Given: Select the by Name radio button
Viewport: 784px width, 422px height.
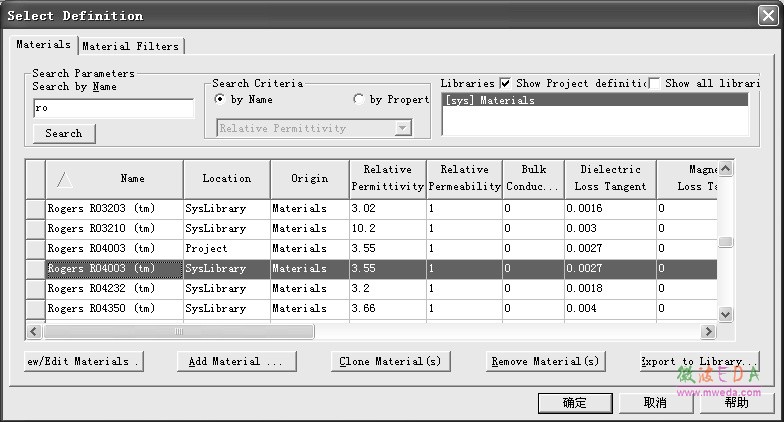Looking at the screenshot, I should click(219, 99).
